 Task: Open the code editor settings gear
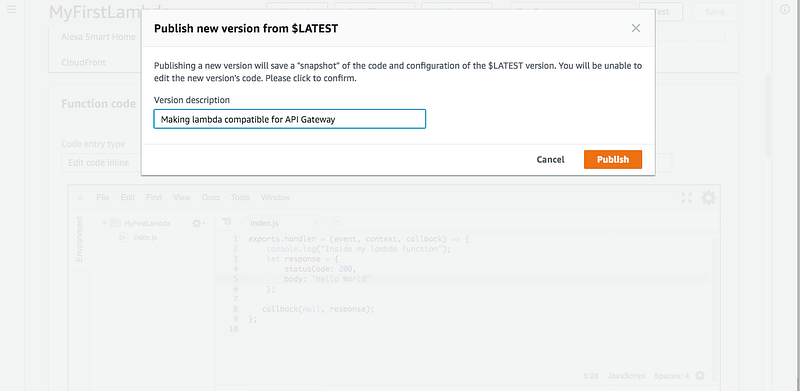708,198
